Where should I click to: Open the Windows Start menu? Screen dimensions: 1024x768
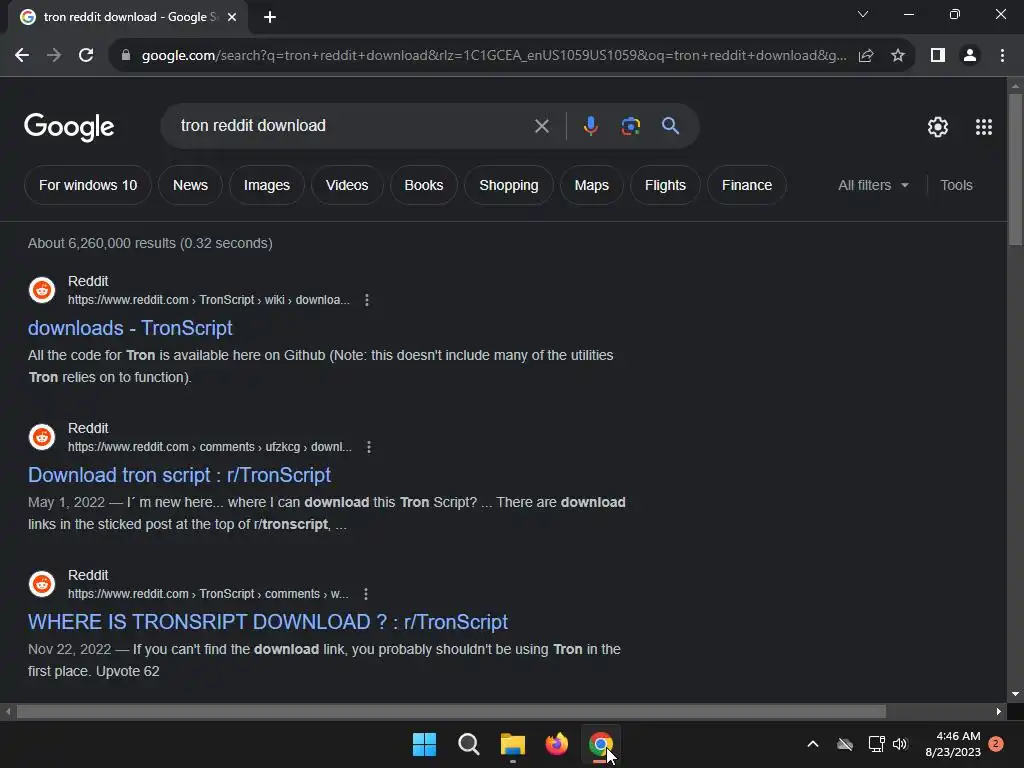pyautogui.click(x=424, y=744)
